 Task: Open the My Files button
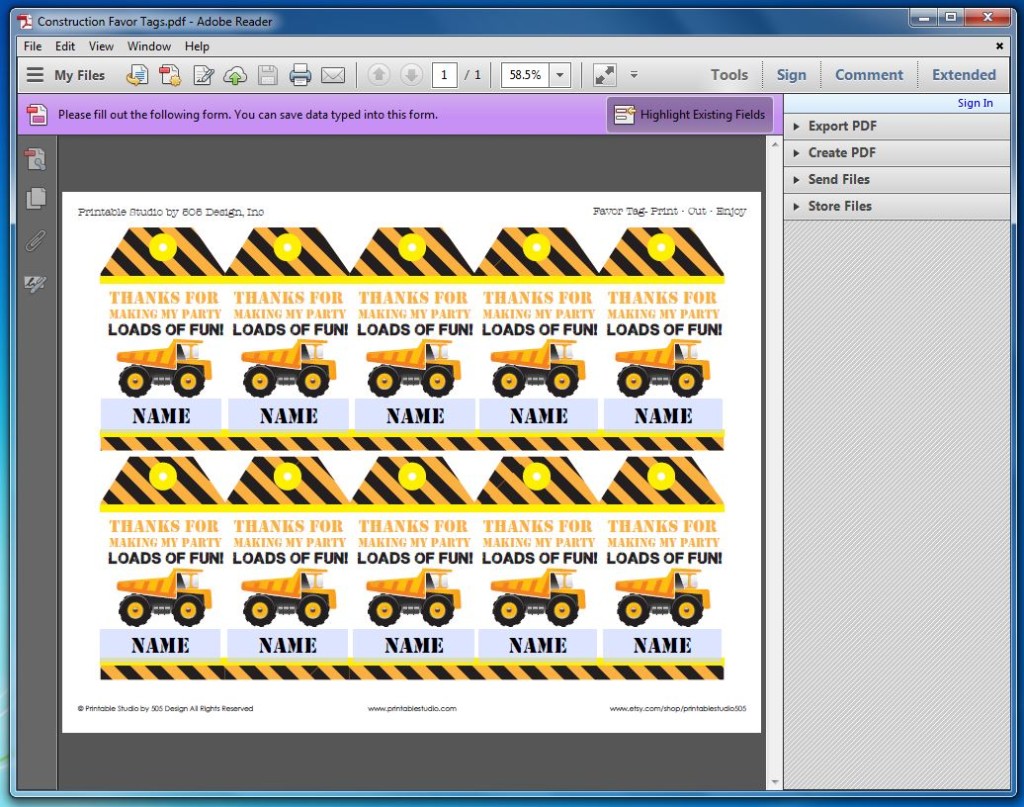[66, 75]
